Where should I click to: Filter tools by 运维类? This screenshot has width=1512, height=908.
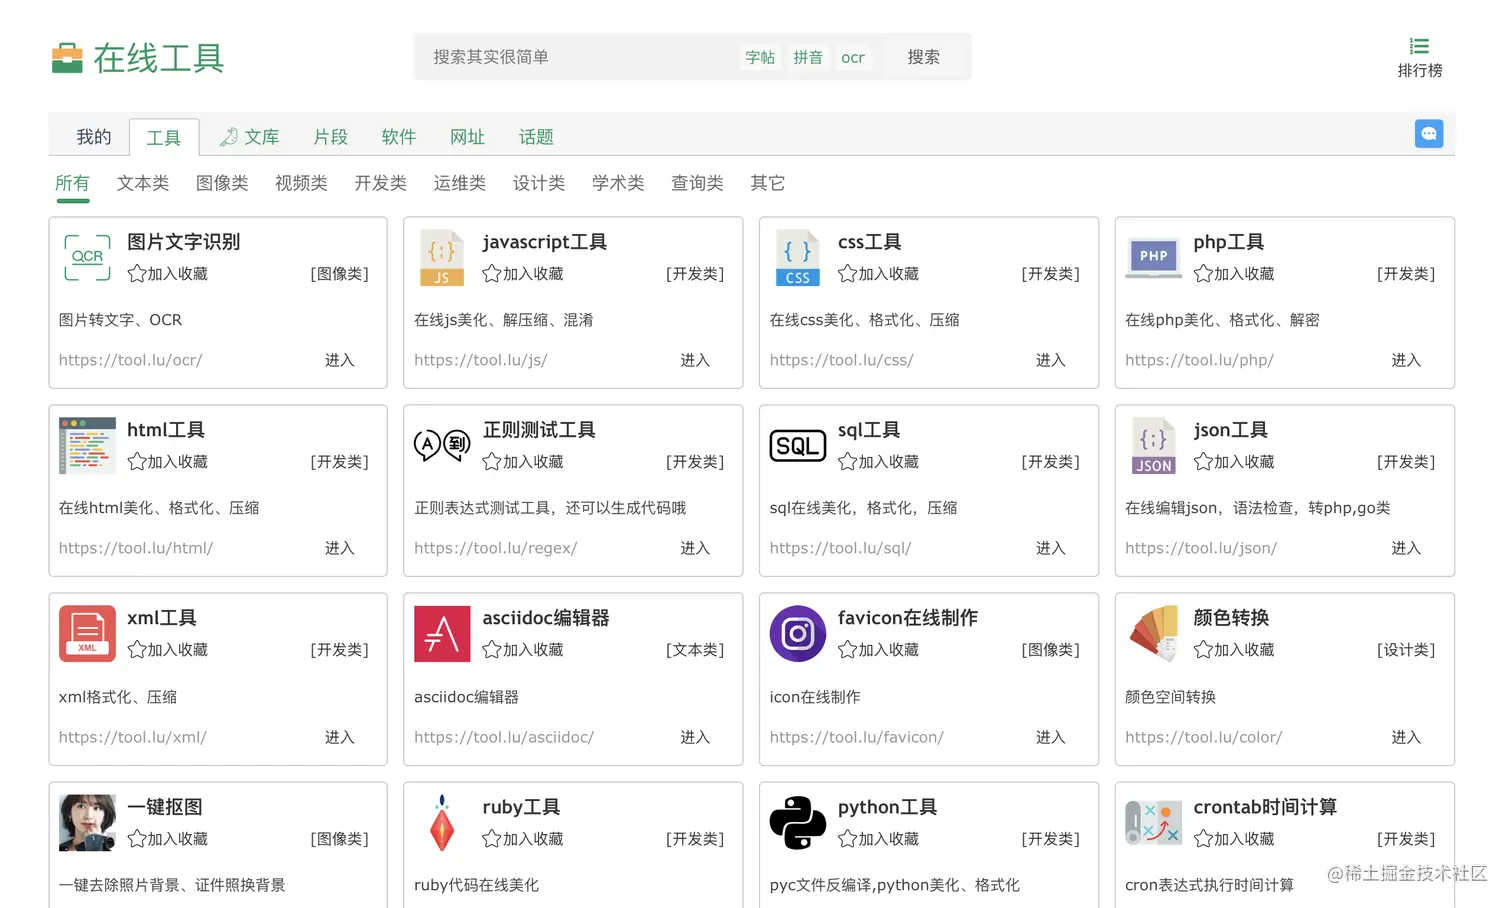(459, 183)
